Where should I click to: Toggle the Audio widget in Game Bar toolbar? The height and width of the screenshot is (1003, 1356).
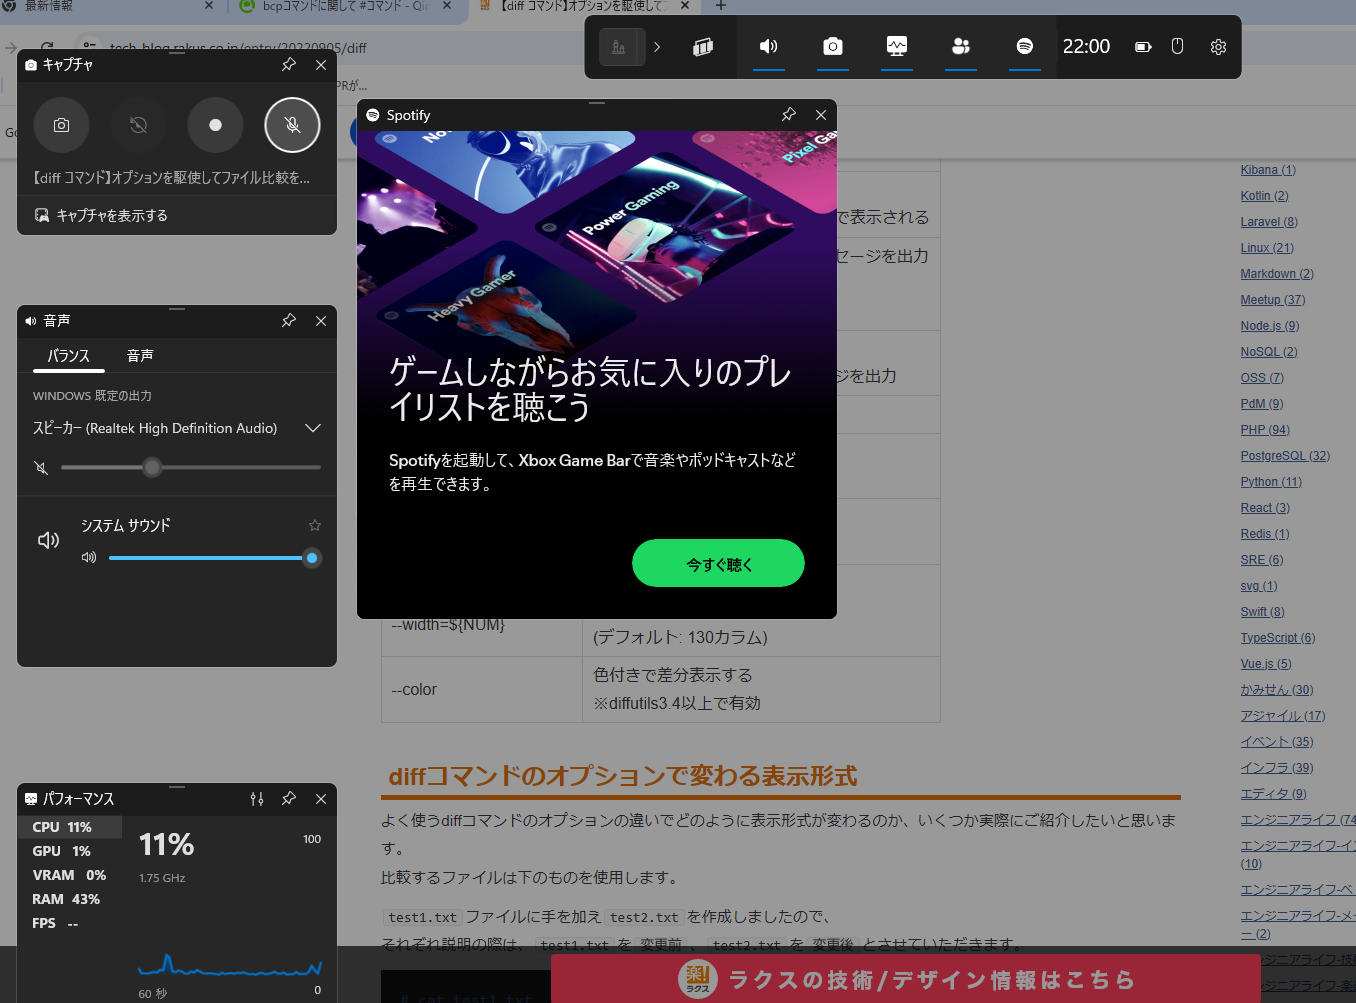(x=768, y=47)
